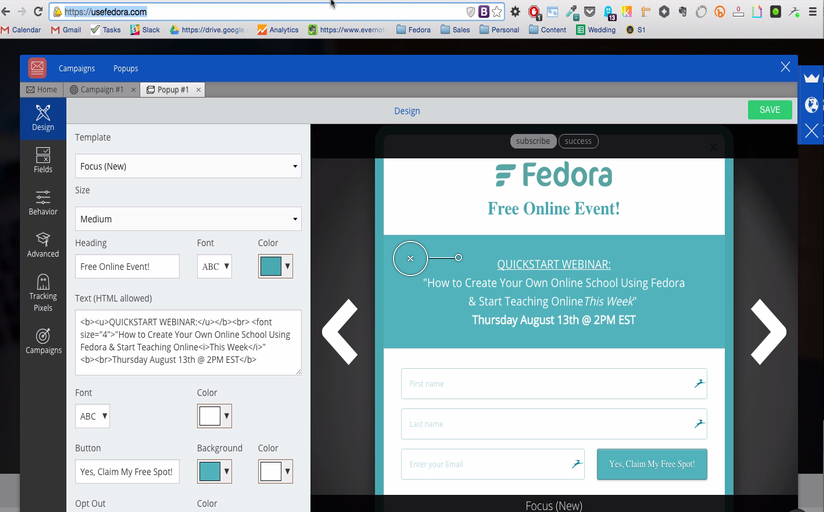Click First name field in preview
Image resolution: width=824 pixels, height=512 pixels.
click(554, 384)
